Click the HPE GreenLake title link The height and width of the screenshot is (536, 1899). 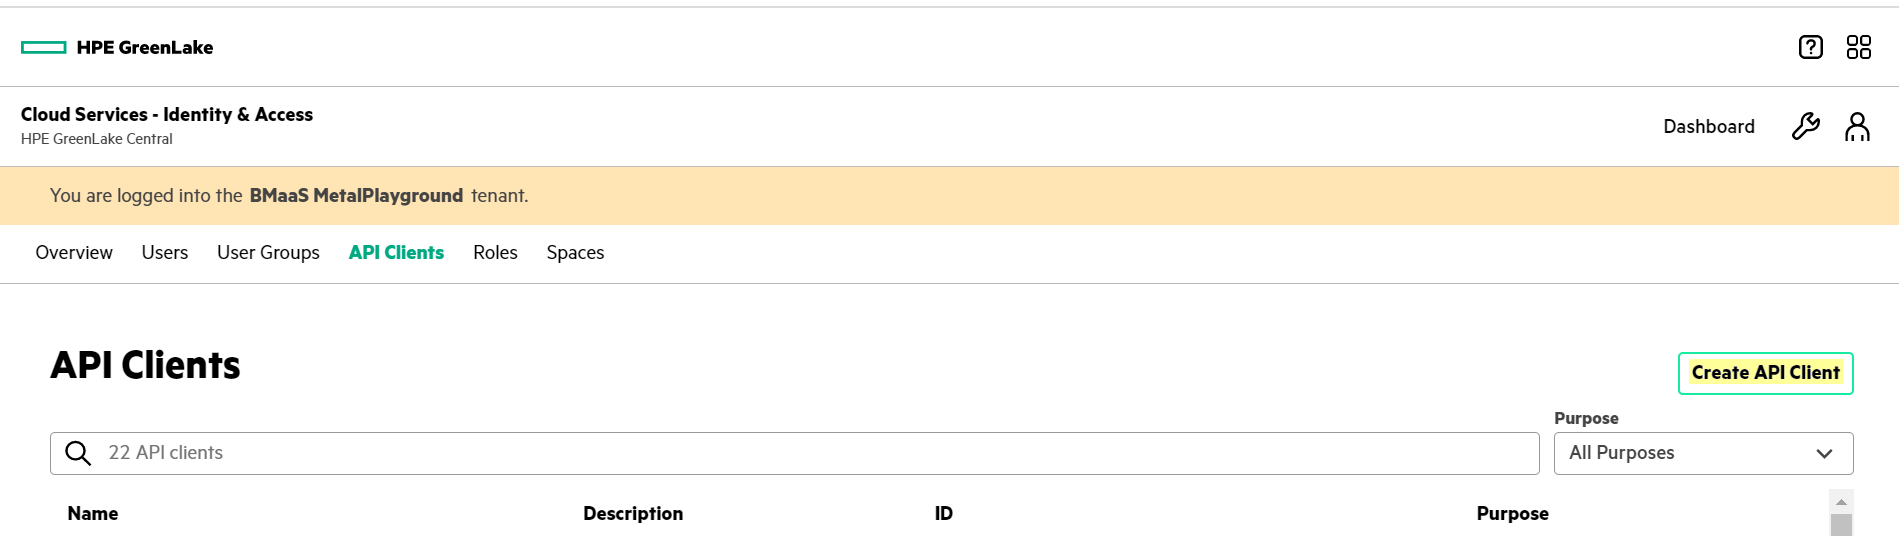(x=145, y=47)
